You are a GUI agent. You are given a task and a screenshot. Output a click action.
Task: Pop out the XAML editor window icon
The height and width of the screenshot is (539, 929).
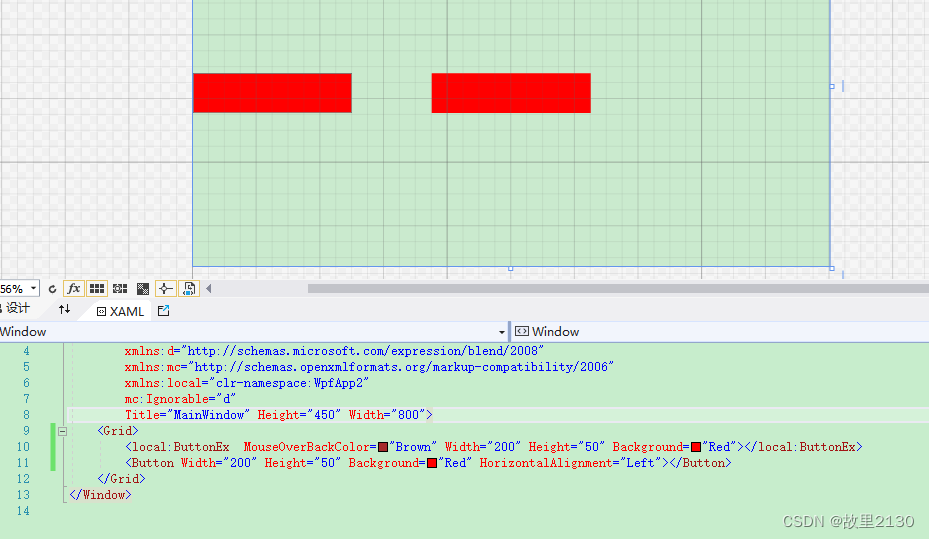coord(164,310)
